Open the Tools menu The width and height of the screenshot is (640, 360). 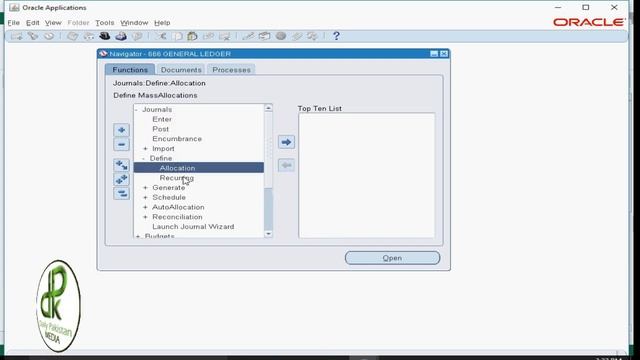coord(104,23)
